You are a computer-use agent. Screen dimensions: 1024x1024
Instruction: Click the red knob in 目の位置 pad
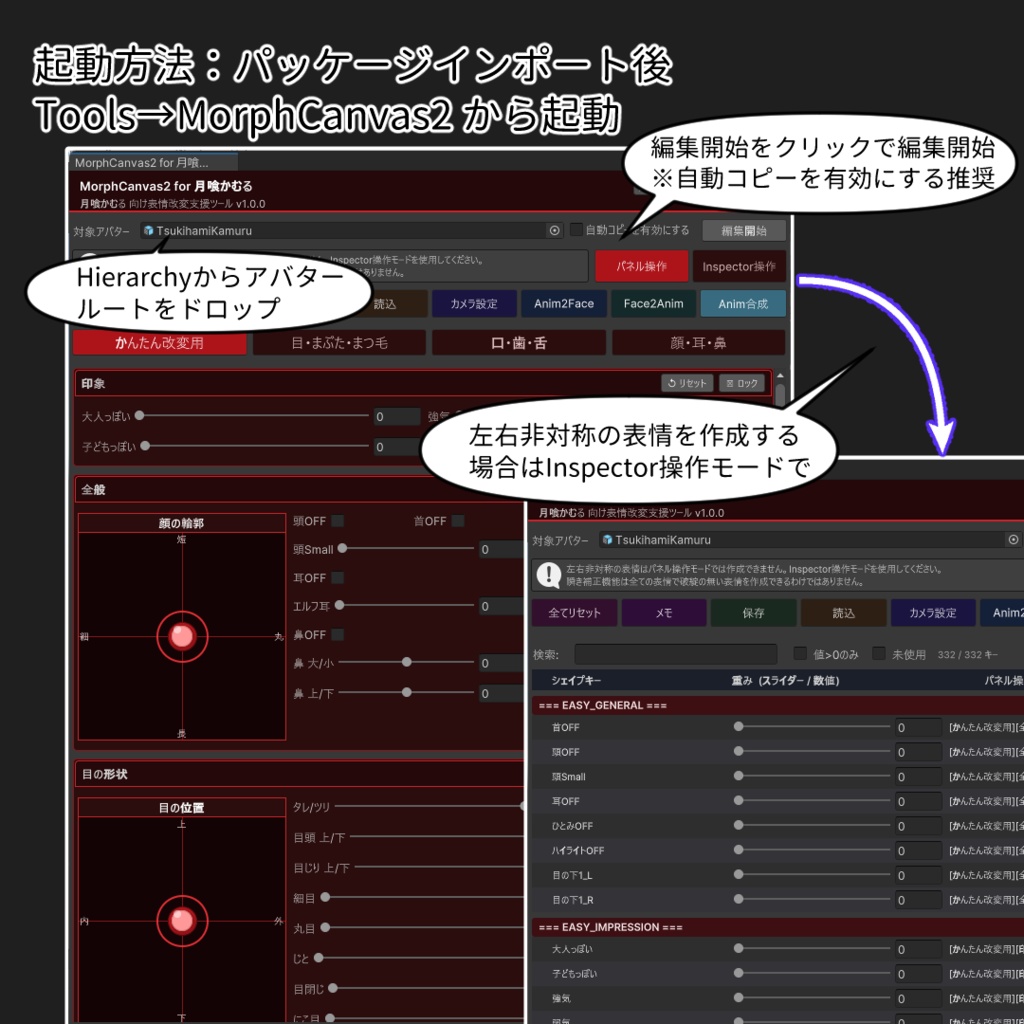coord(182,920)
